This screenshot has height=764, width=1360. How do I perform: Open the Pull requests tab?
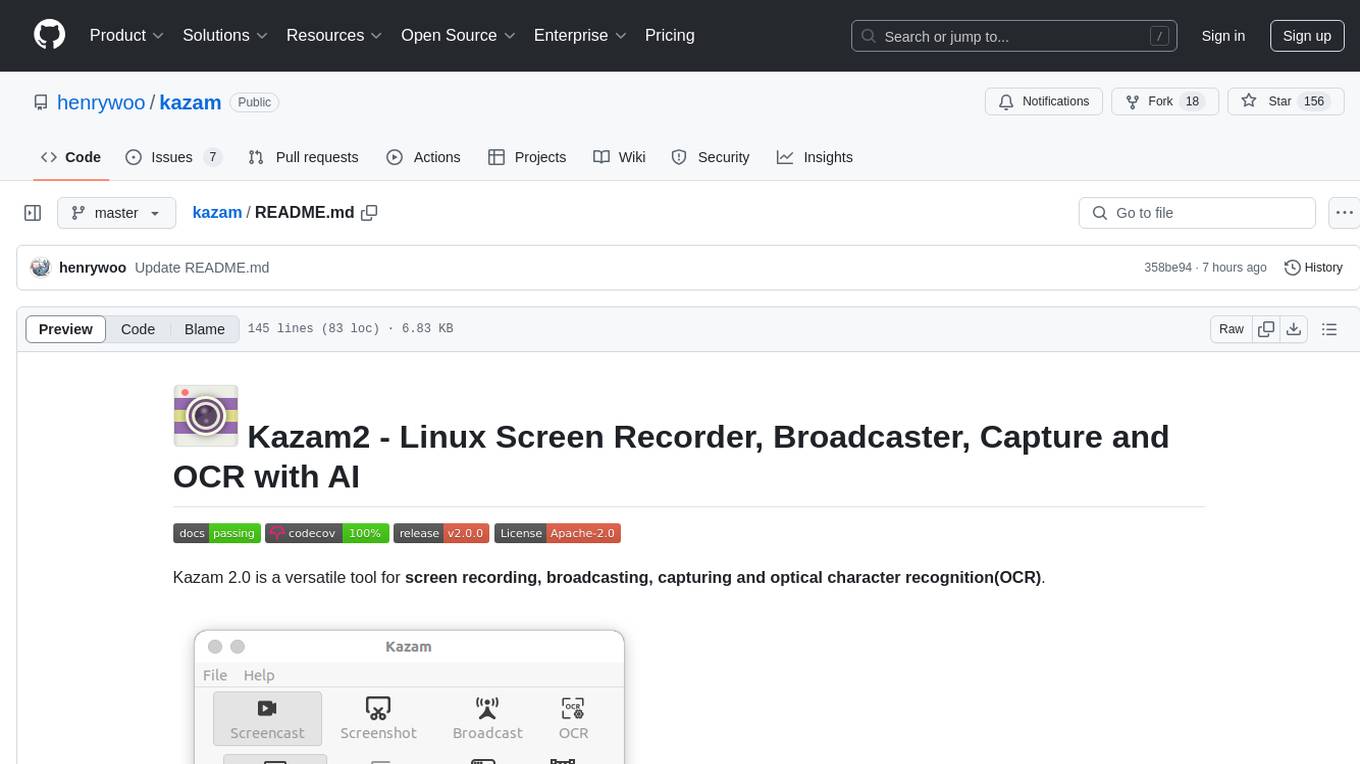point(303,157)
